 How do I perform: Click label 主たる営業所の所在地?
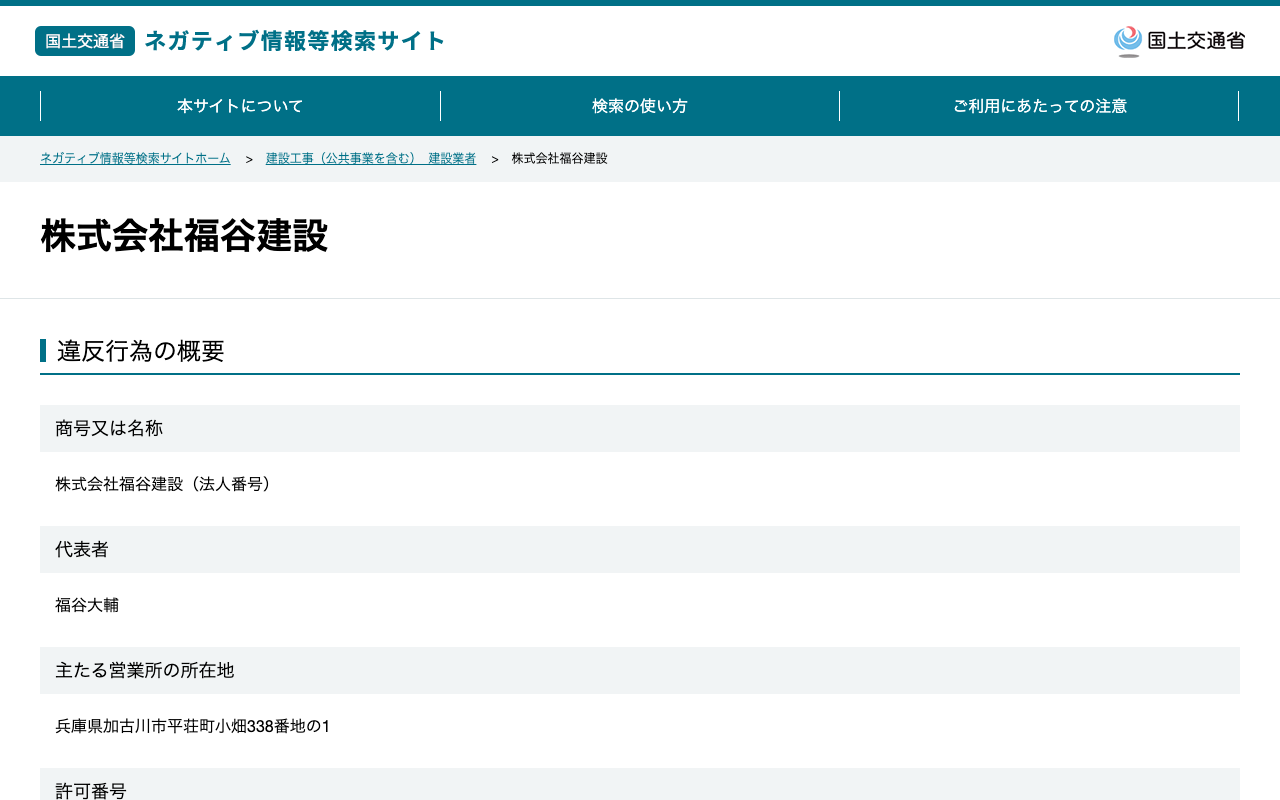[145, 670]
